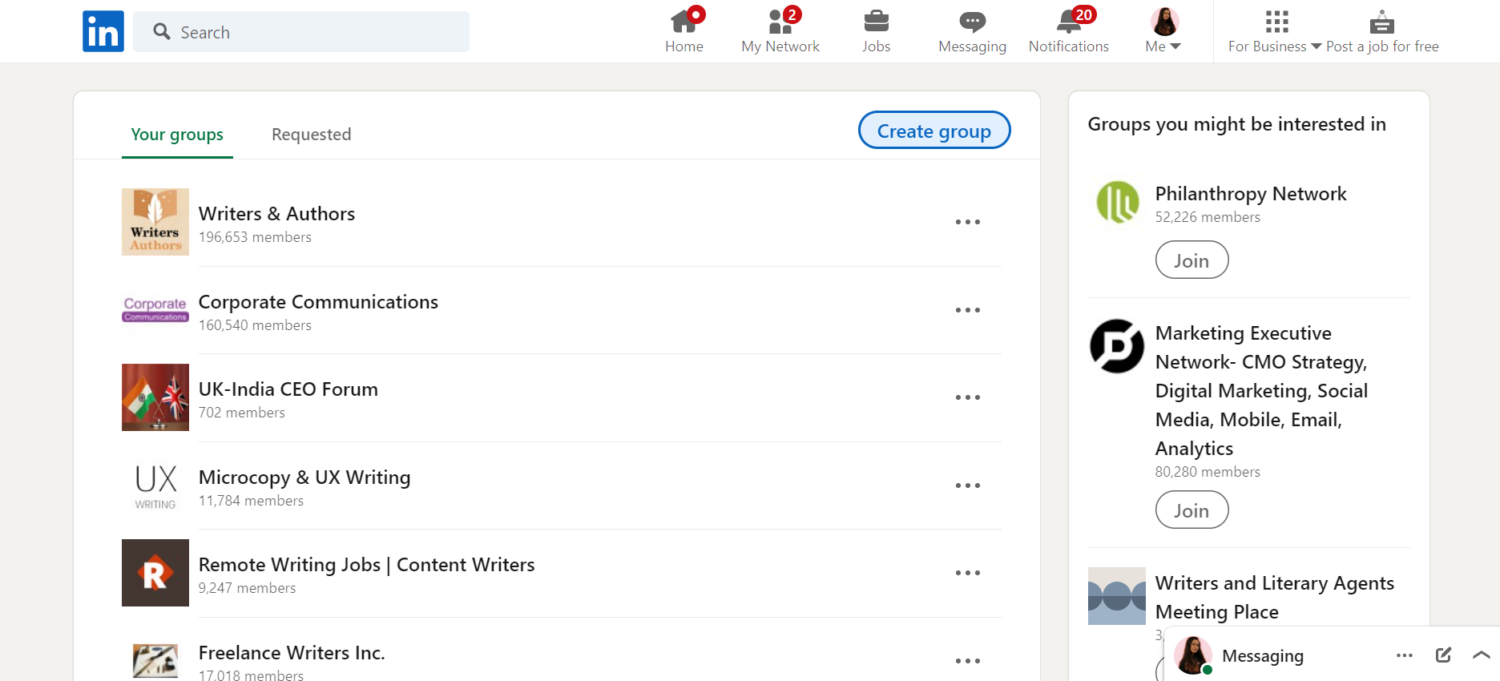This screenshot has height=681, width=1500.
Task: Open Writers and Literary Agents logo
Action: point(1117,596)
